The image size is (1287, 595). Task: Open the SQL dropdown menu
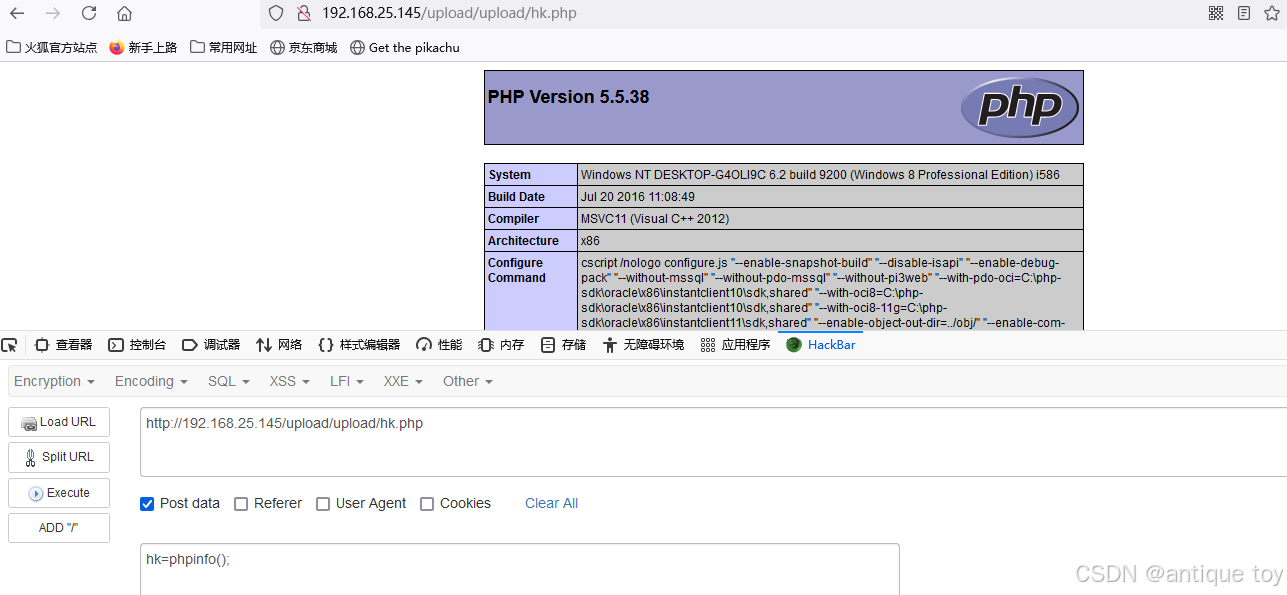229,381
